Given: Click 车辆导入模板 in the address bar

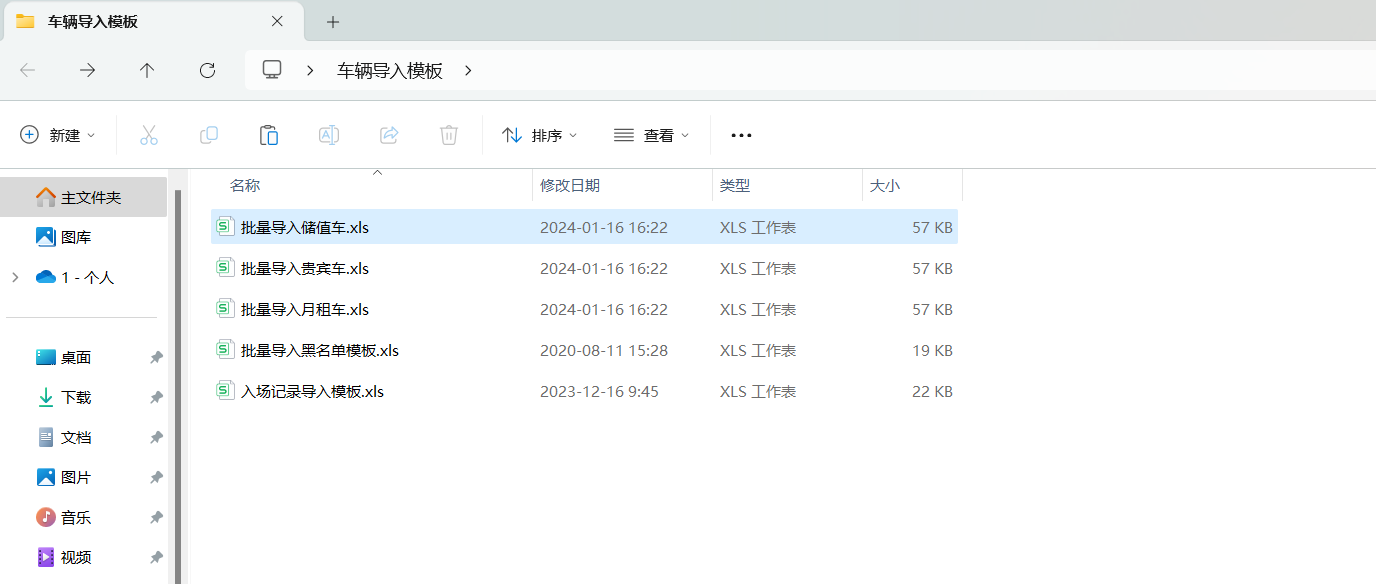Looking at the screenshot, I should click(x=390, y=71).
